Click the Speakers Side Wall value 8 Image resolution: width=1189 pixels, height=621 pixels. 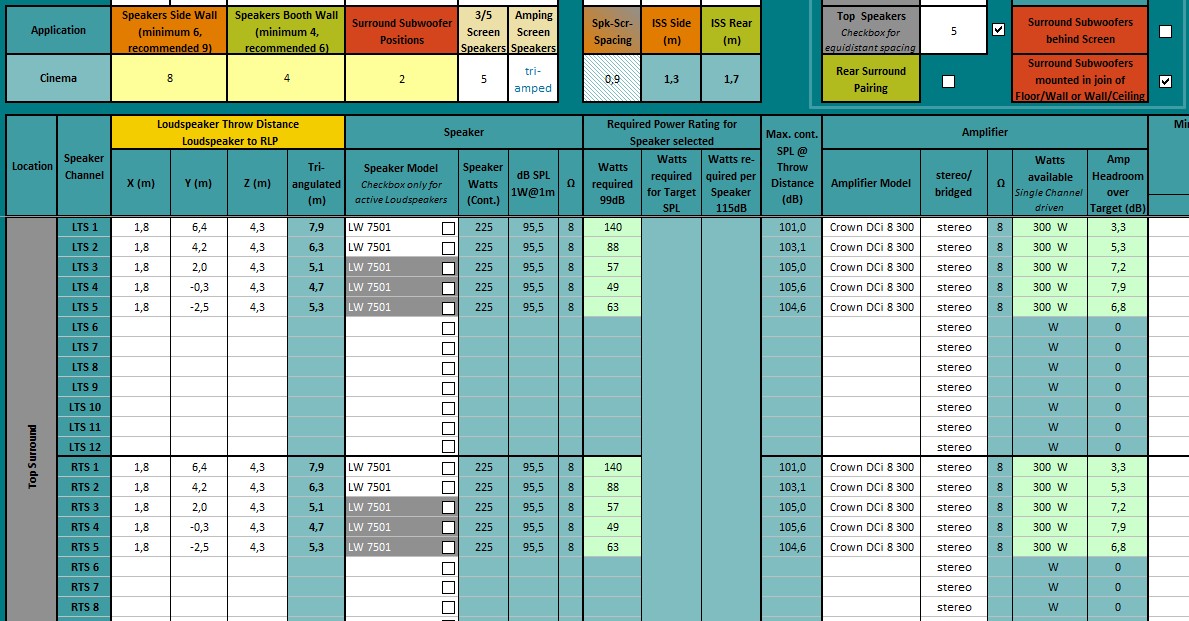[x=169, y=79]
